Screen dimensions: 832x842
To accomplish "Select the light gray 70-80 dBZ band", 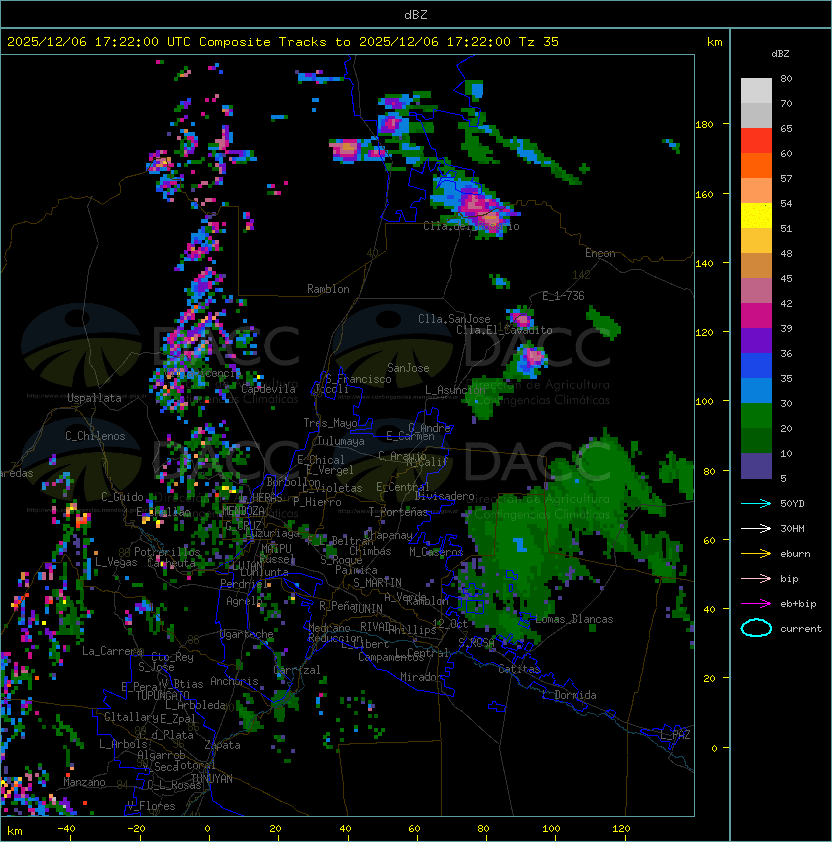I will (x=756, y=91).
